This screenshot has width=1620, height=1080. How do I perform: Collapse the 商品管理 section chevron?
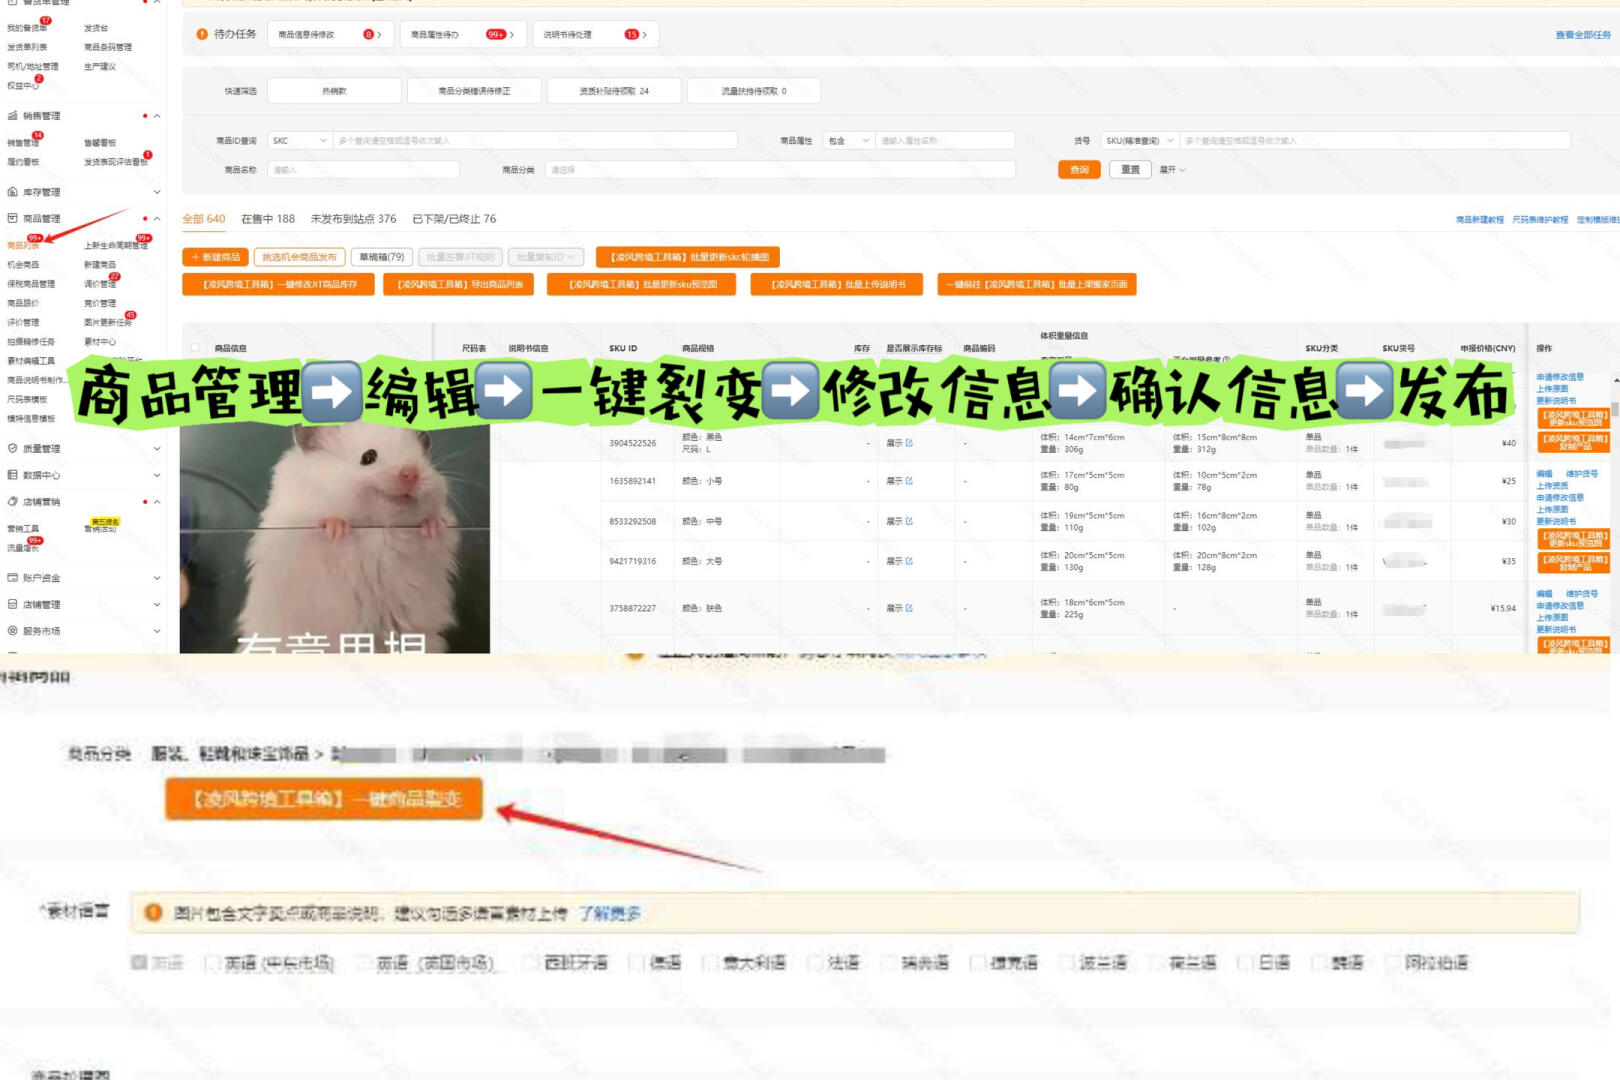[157, 218]
